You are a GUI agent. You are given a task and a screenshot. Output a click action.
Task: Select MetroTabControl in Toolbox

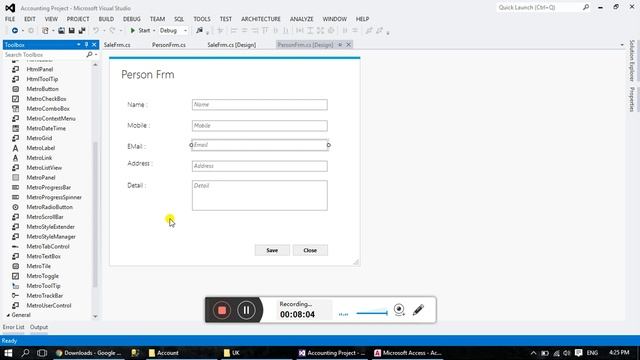(x=48, y=247)
